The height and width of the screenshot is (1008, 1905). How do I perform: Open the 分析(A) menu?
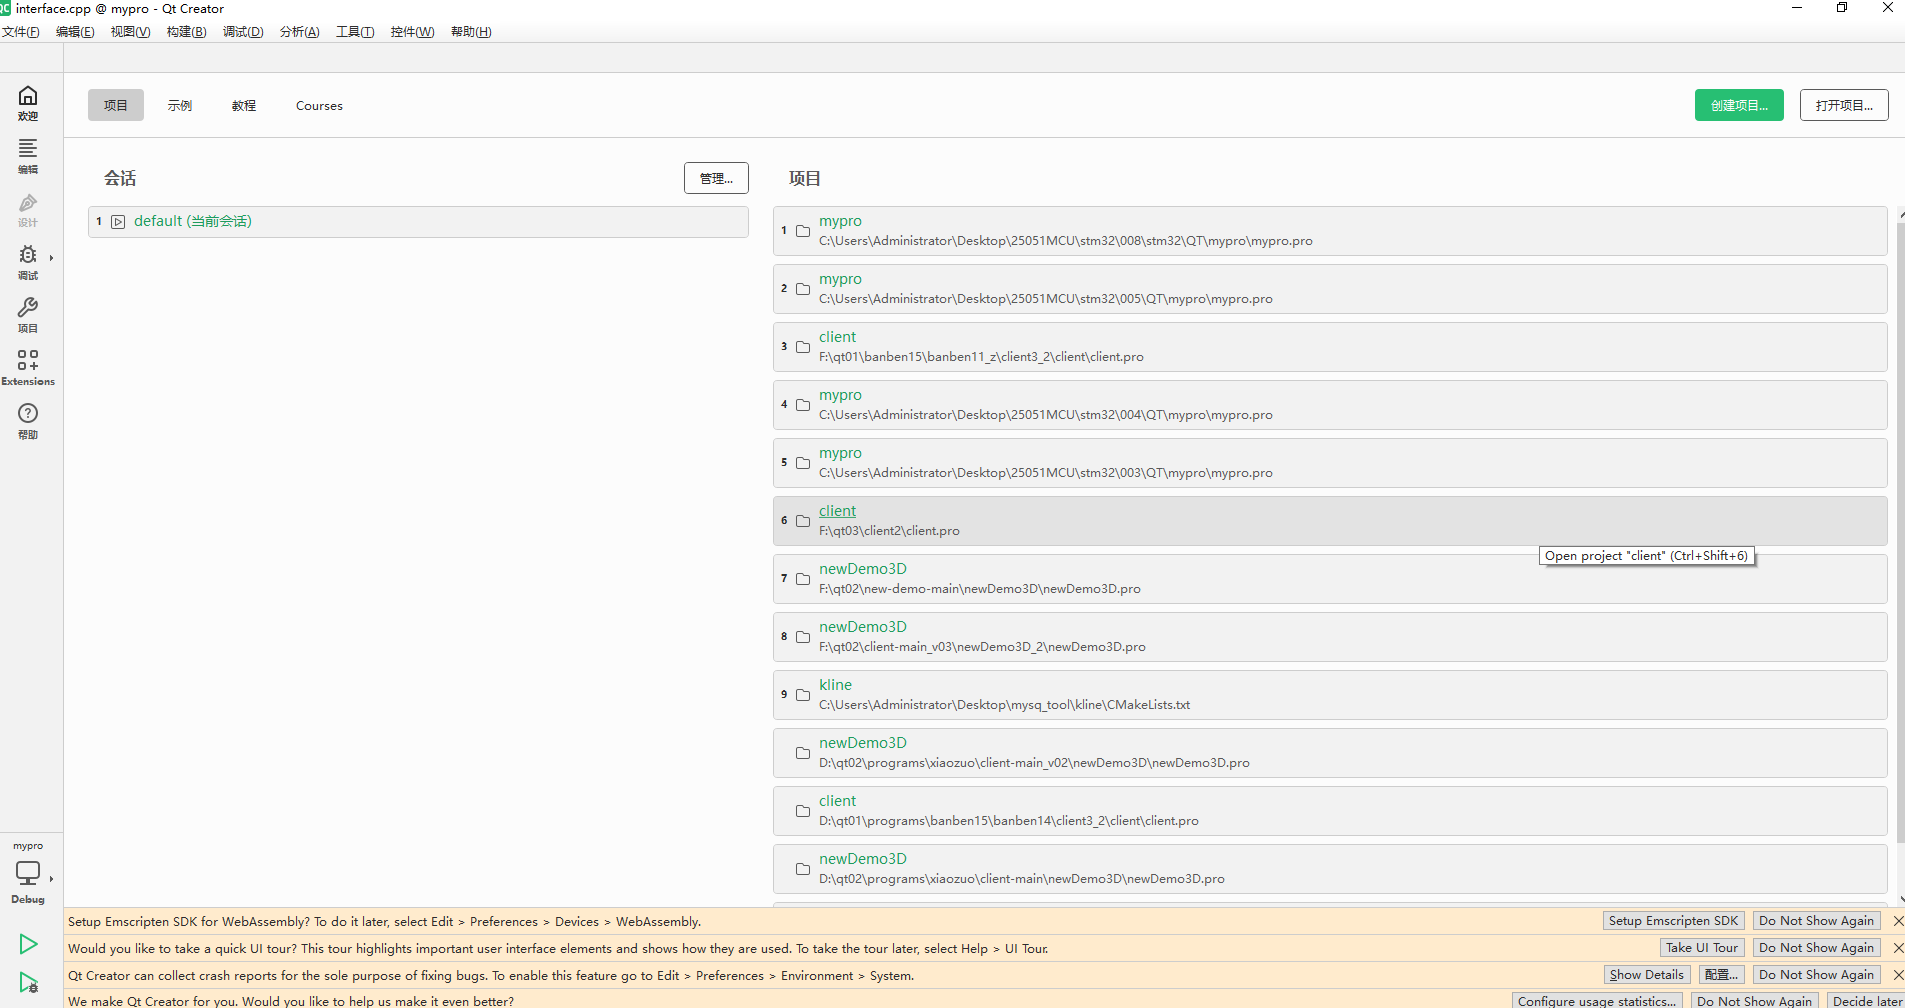300,32
